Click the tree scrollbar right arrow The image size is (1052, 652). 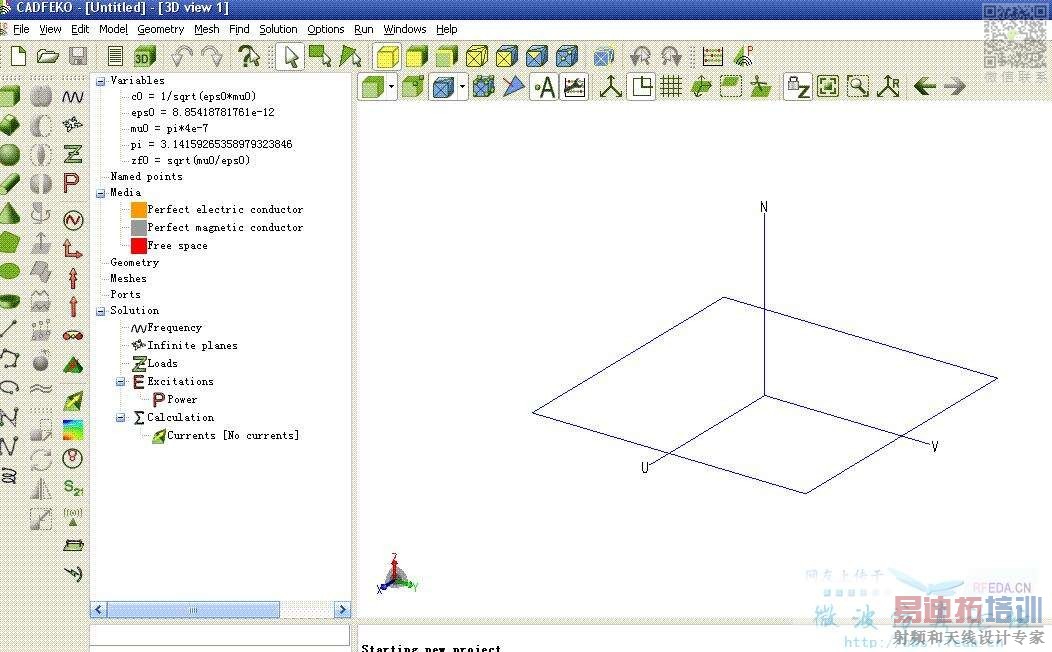pos(342,610)
